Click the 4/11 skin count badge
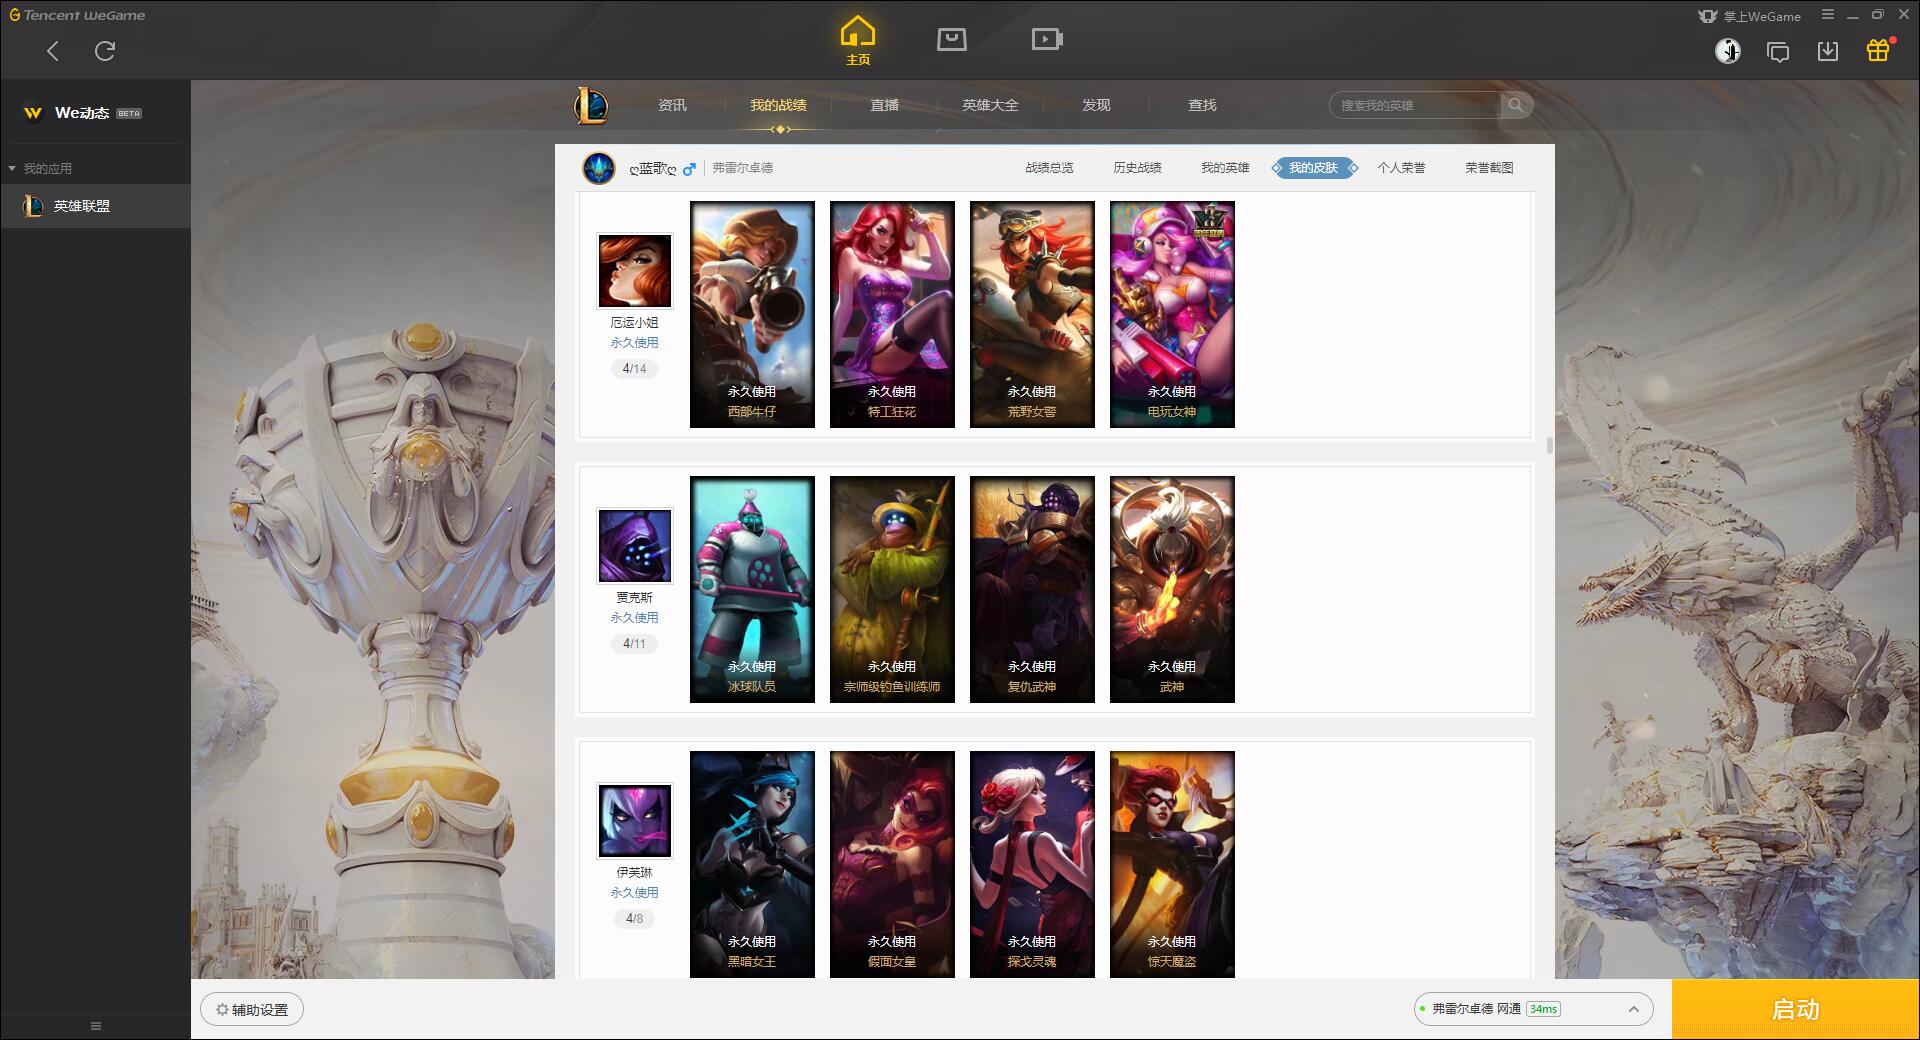This screenshot has height=1040, width=1920. 634,644
